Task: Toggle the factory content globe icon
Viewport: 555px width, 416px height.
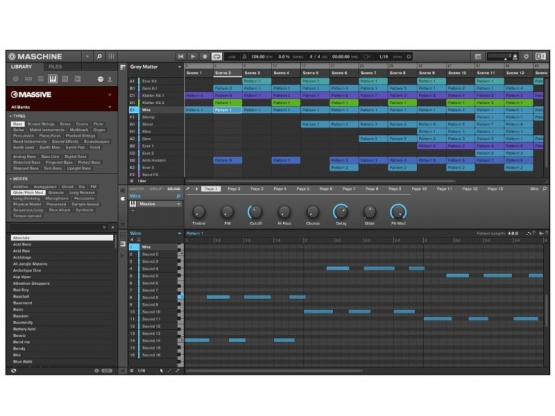Action: click(x=101, y=79)
